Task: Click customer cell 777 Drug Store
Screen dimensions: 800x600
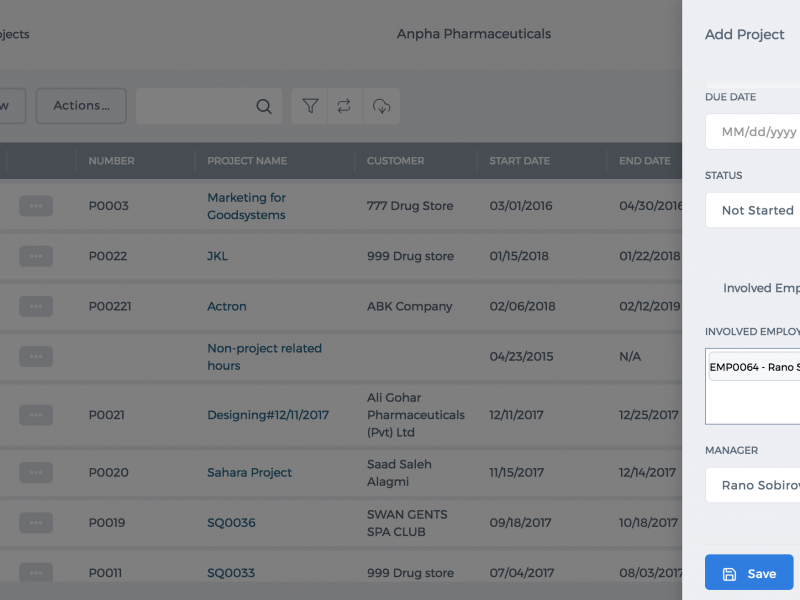Action: 410,206
